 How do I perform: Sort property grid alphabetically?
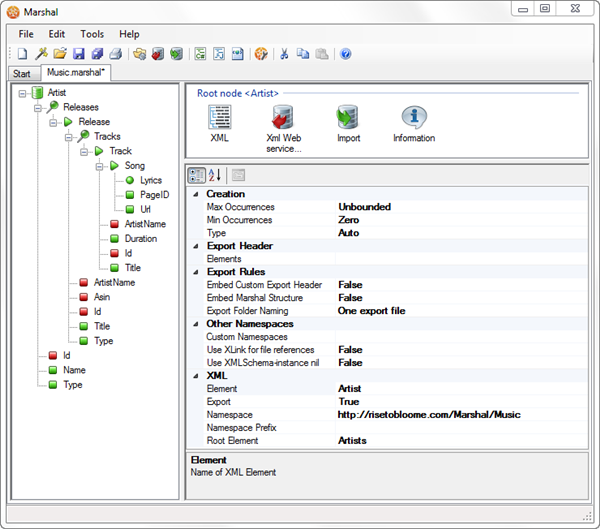215,175
